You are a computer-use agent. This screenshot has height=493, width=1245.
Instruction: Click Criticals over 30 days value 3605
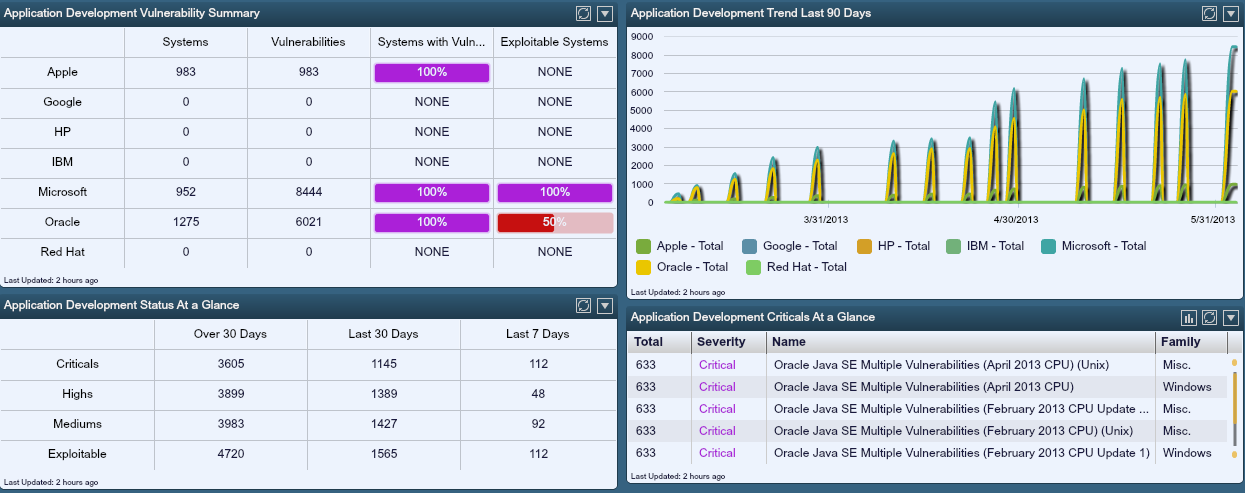tap(231, 364)
